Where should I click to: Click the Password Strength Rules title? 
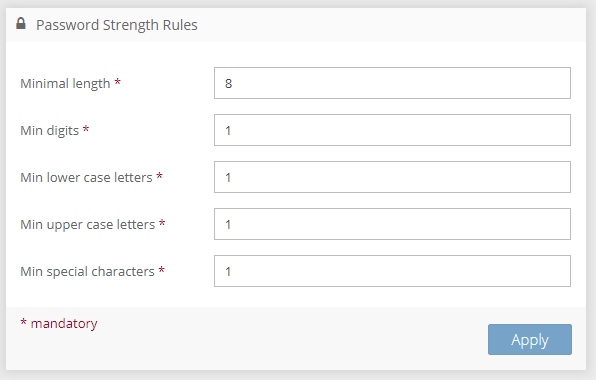pos(117,25)
